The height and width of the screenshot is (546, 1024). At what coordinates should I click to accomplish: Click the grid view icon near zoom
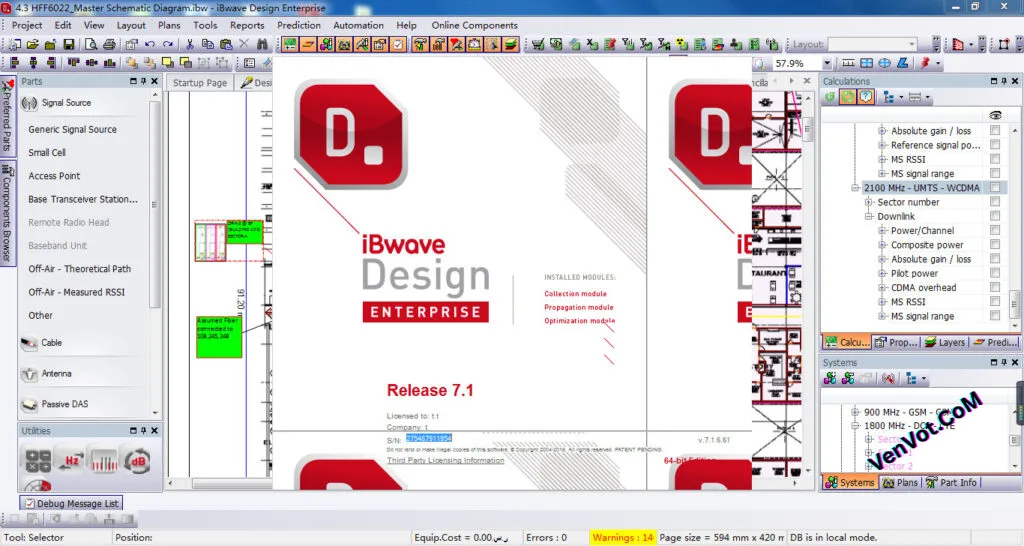click(866, 63)
